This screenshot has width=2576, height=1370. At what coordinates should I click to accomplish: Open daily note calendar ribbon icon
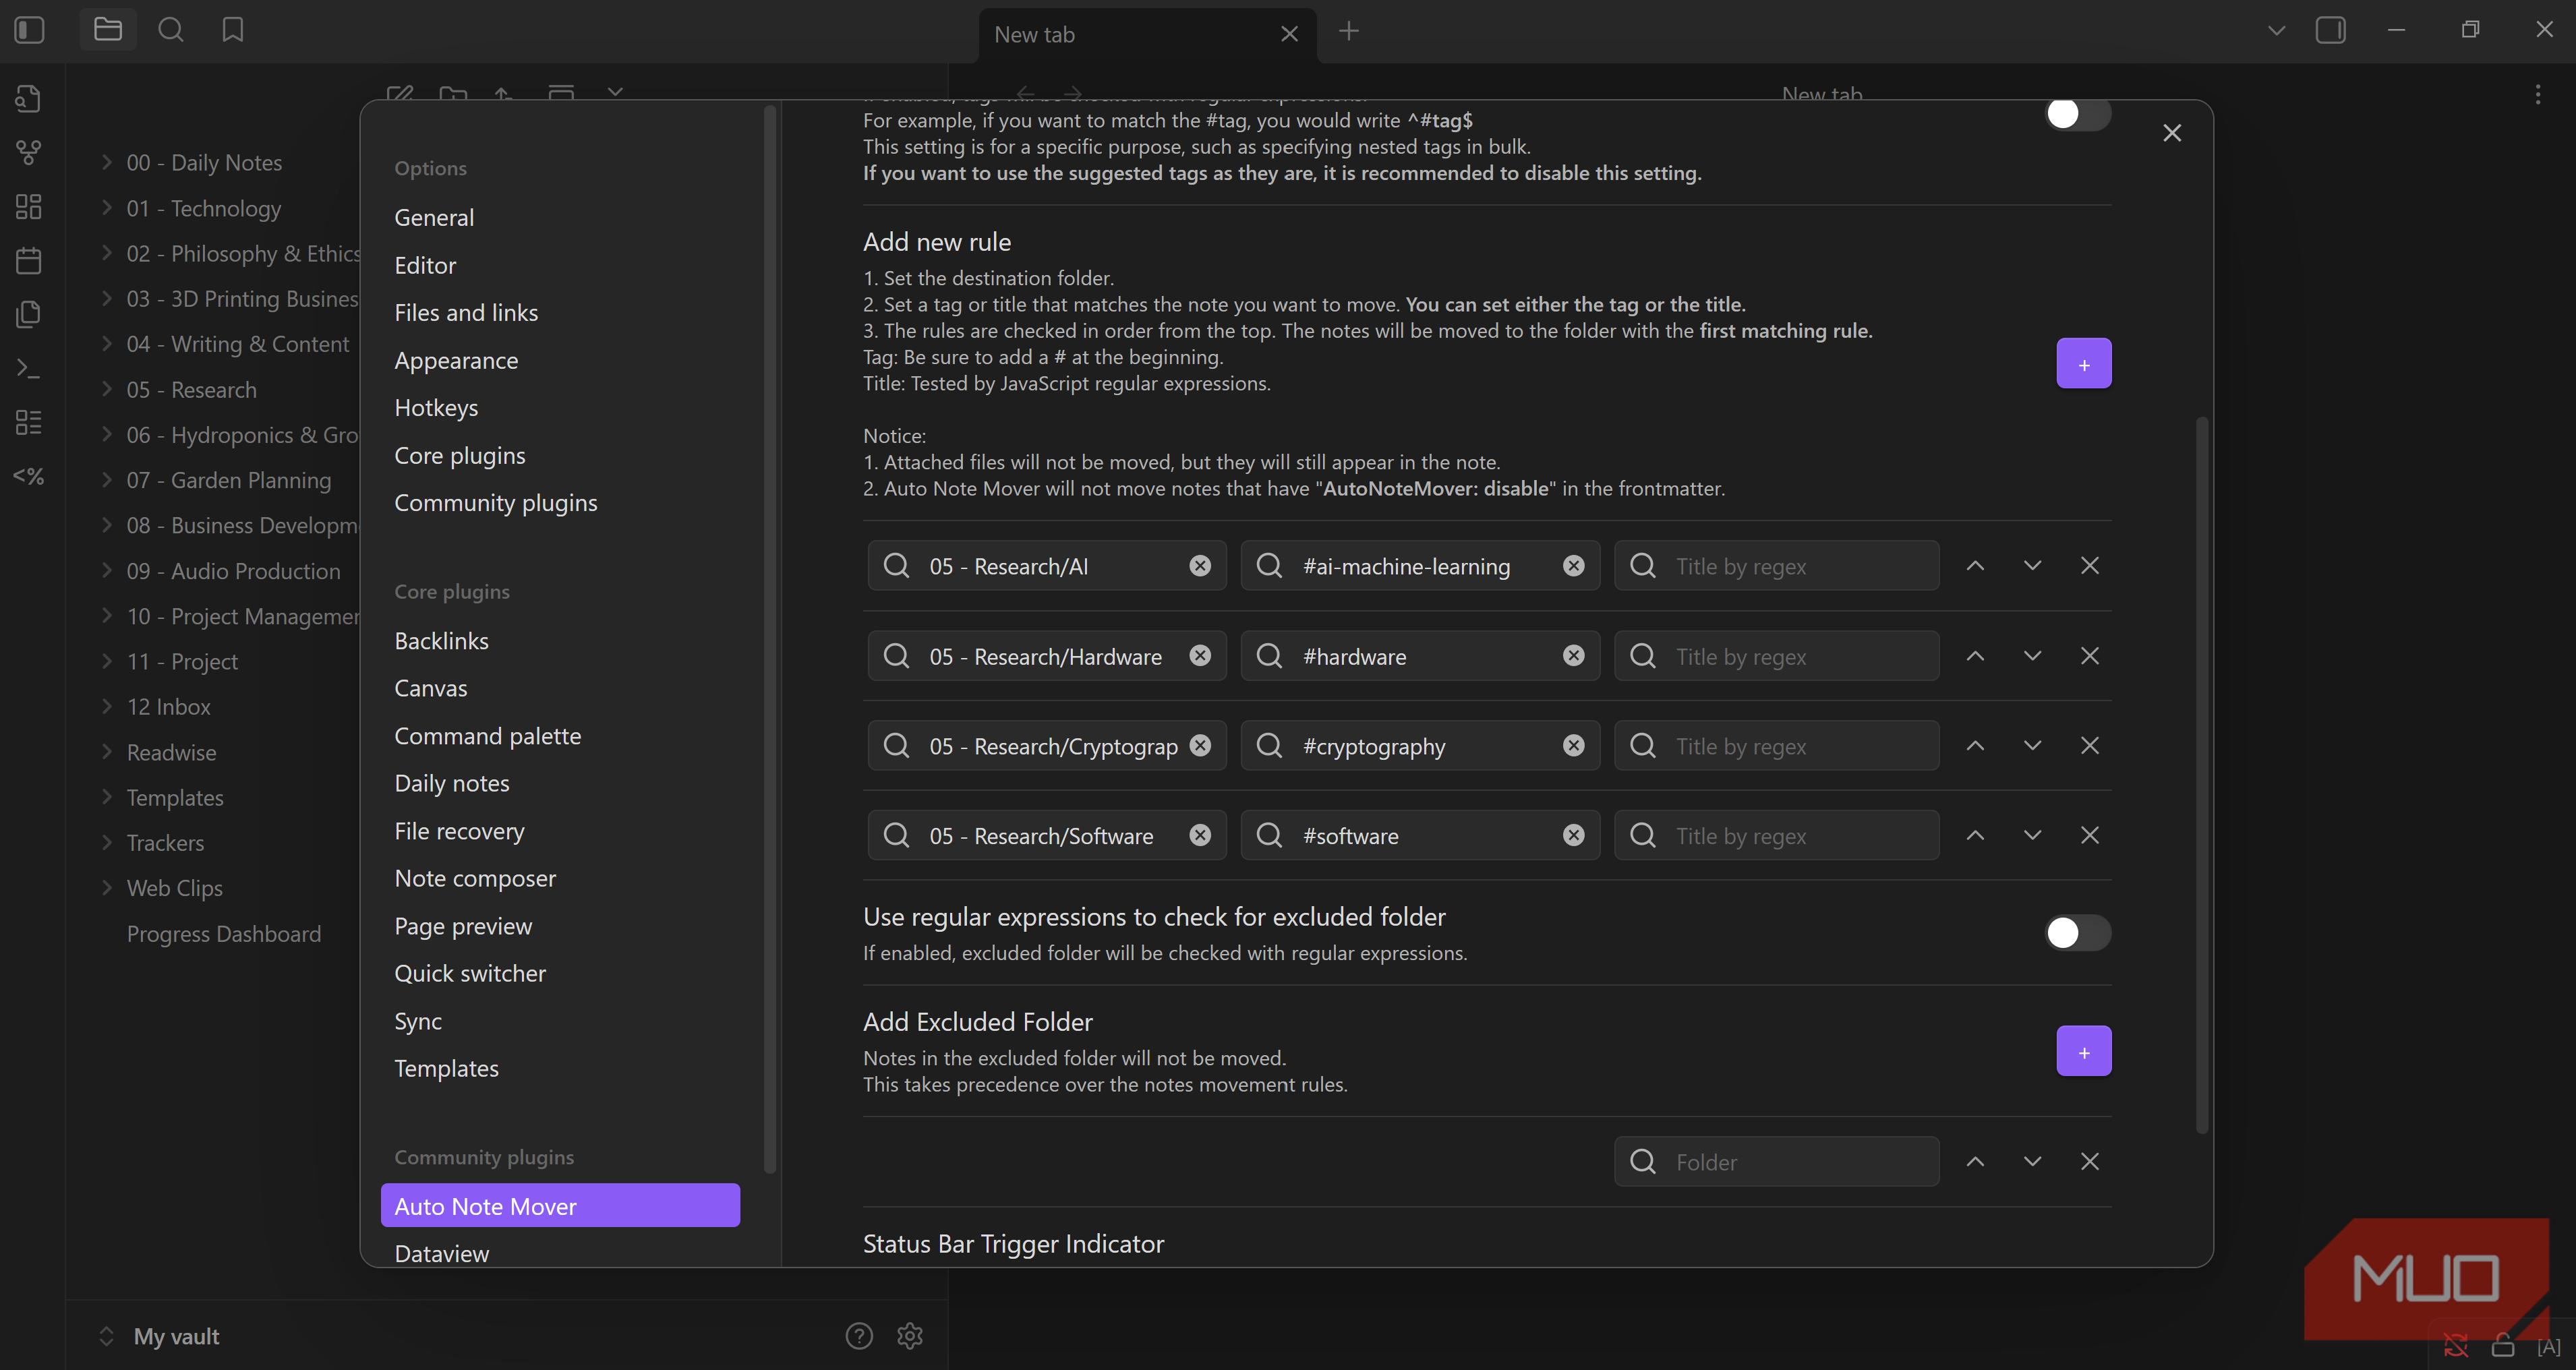pyautogui.click(x=29, y=261)
